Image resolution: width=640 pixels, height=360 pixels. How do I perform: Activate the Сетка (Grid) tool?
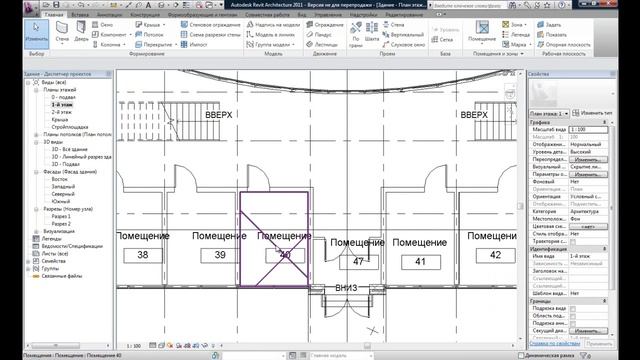pos(442,40)
